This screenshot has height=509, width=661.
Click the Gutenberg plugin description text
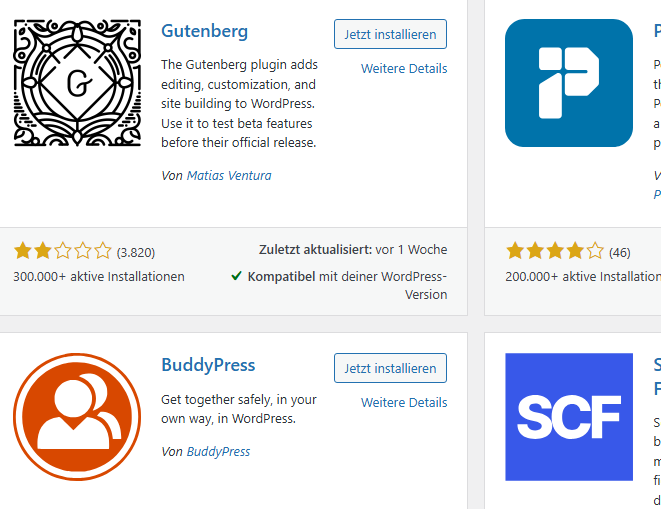(x=238, y=104)
